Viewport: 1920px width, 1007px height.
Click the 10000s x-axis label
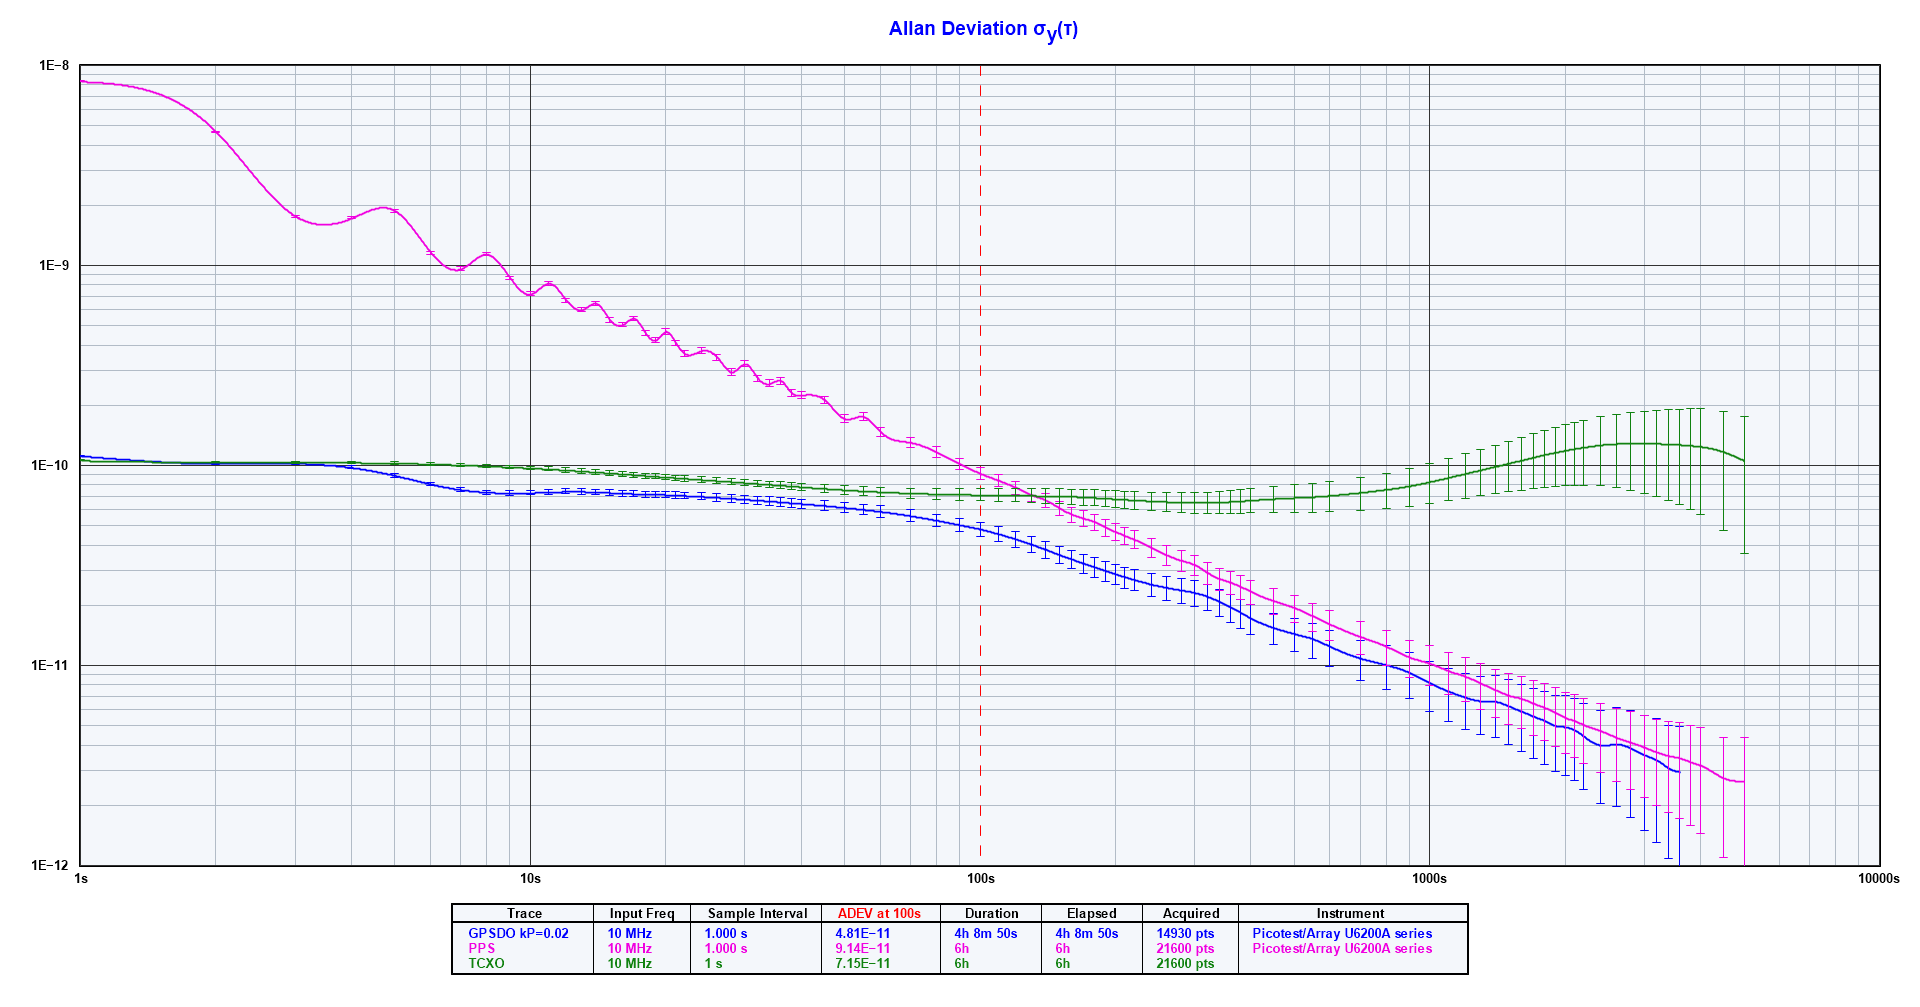[1878, 879]
